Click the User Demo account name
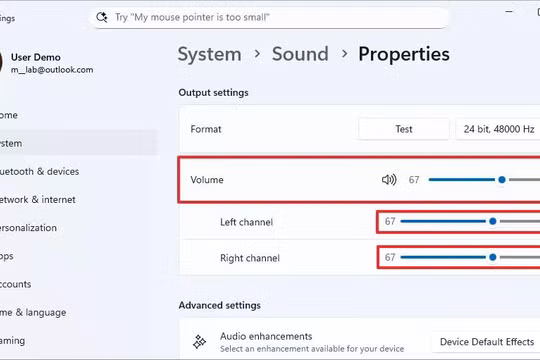The height and width of the screenshot is (360, 540). [x=35, y=57]
